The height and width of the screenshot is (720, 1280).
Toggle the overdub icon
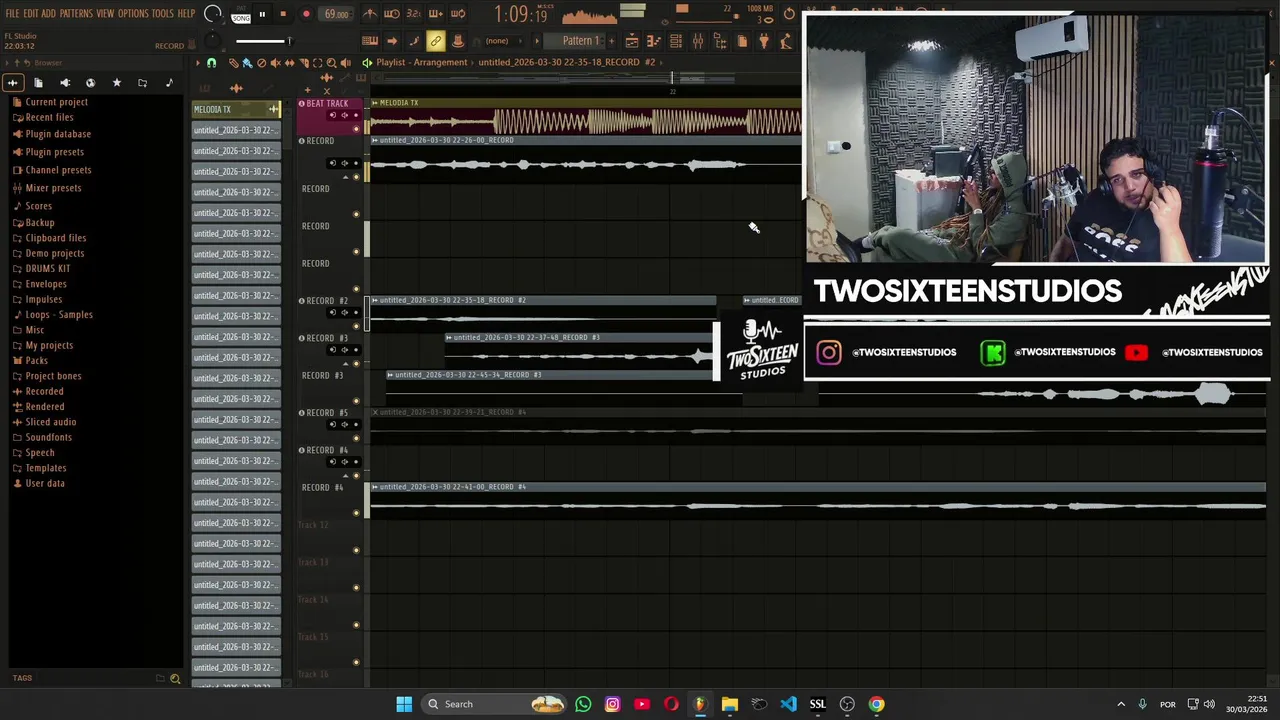pyautogui.click(x=436, y=14)
